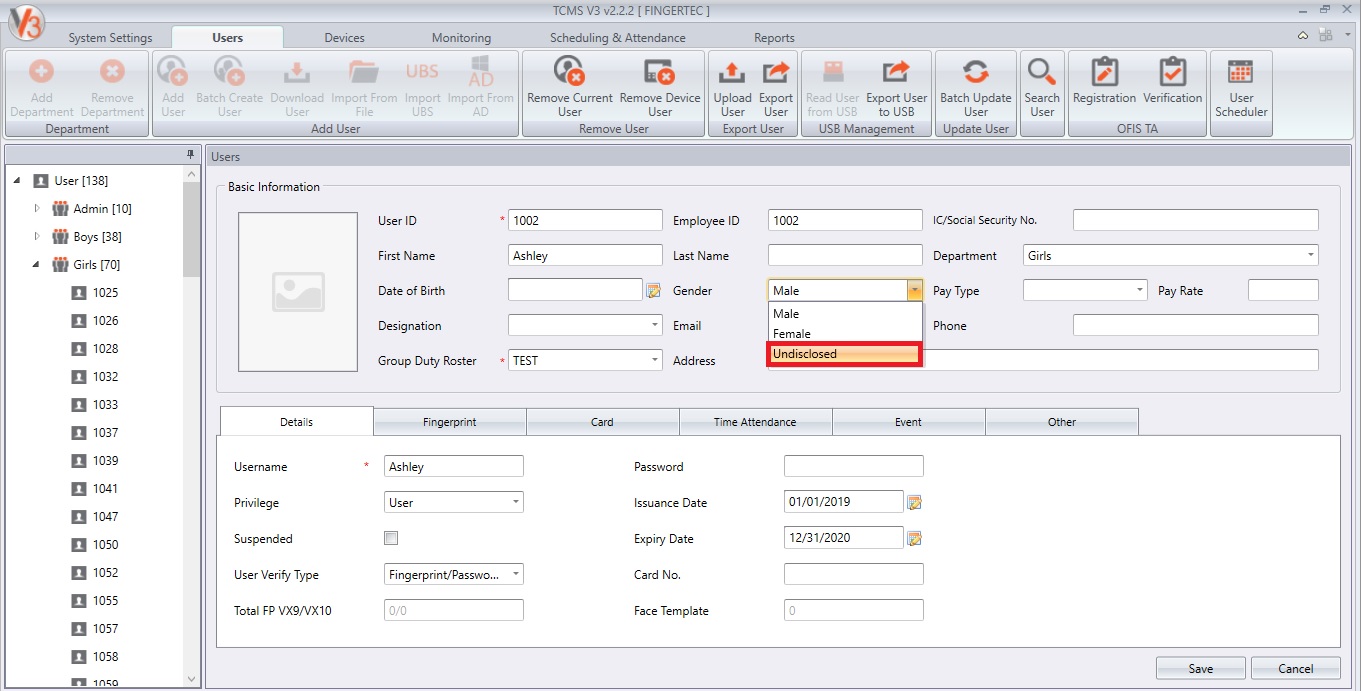The height and width of the screenshot is (691, 1361).
Task: Open the System Settings ribbon tab
Action: (110, 38)
